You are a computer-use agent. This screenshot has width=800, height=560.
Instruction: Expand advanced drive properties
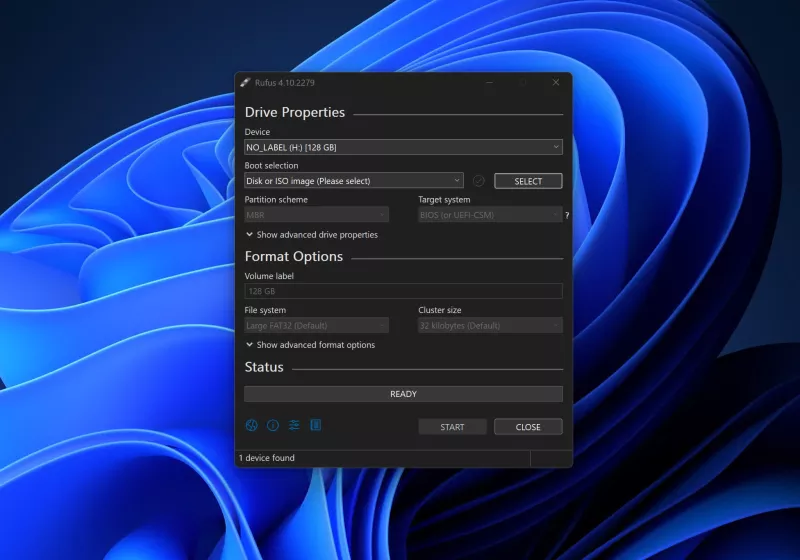click(312, 235)
